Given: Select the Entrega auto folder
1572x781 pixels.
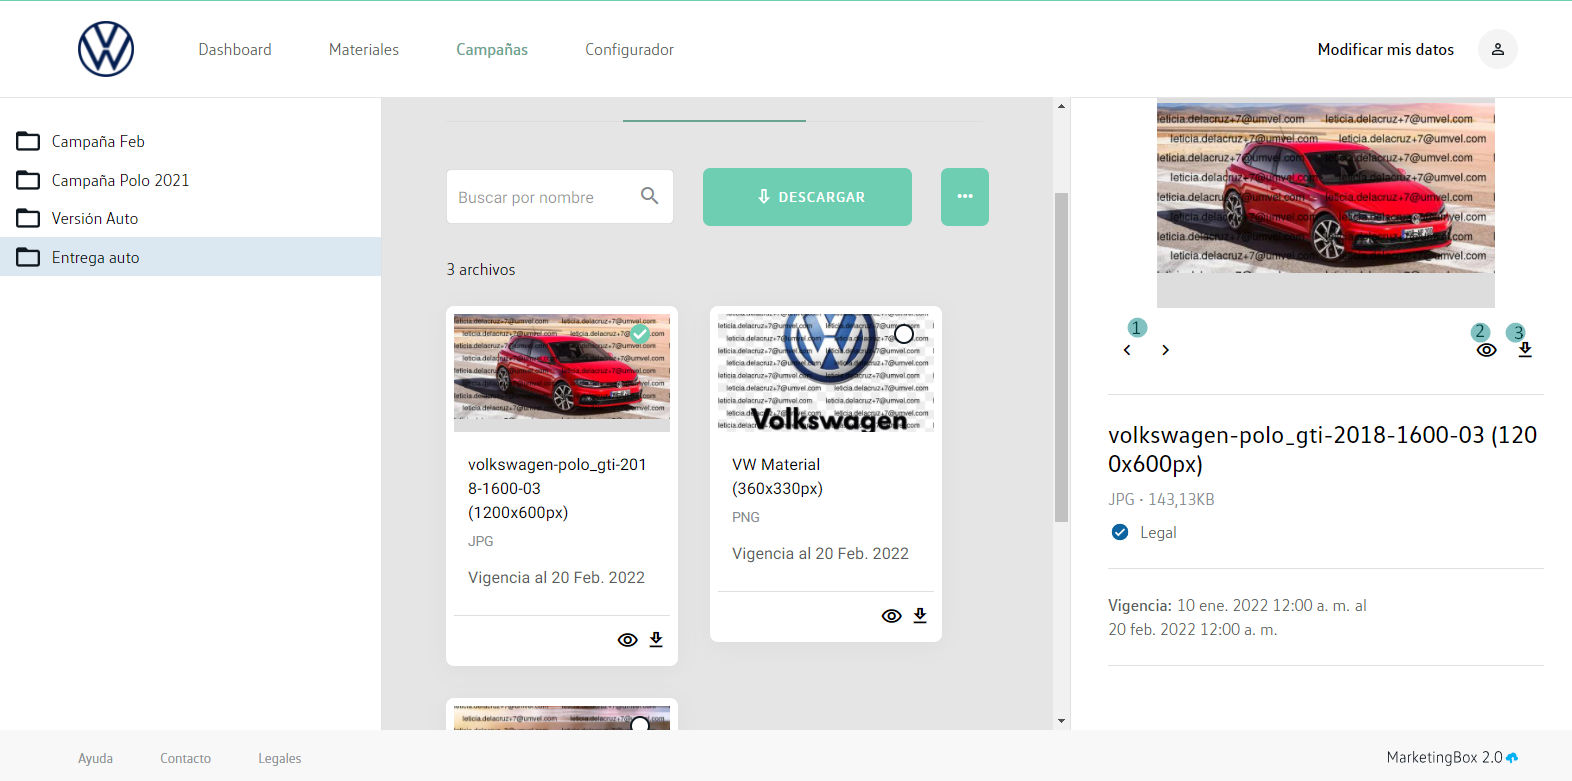Looking at the screenshot, I should tap(190, 257).
